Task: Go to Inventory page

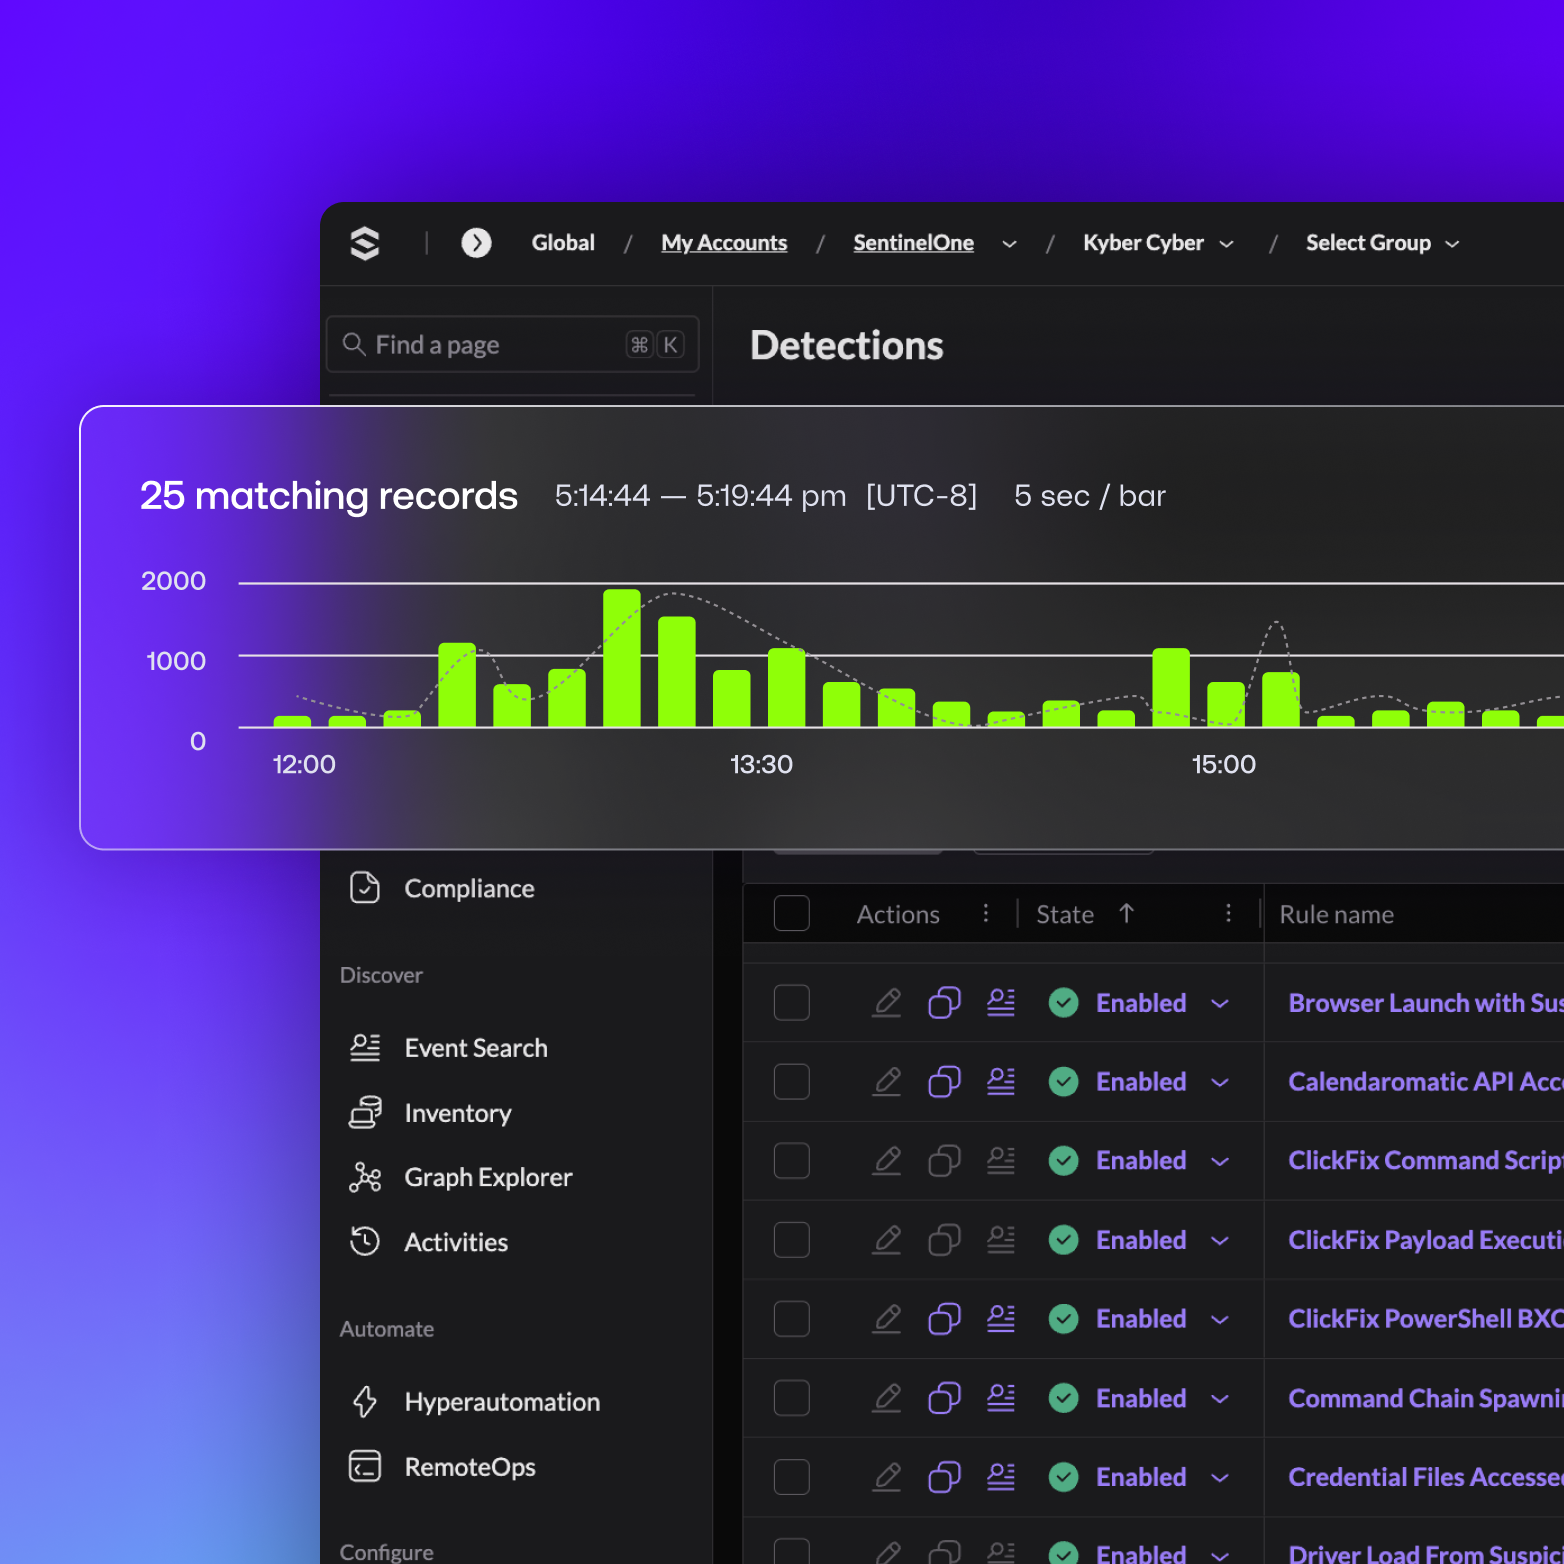Action: pos(458,1113)
